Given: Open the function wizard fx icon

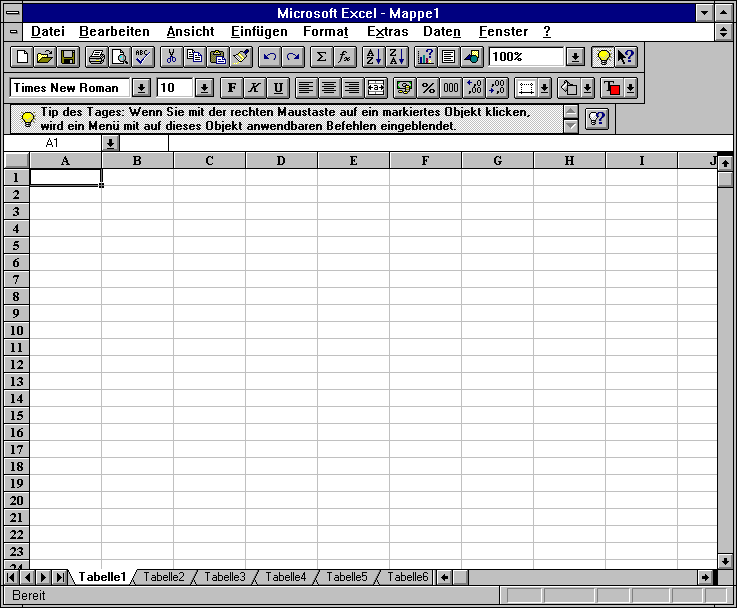Looking at the screenshot, I should (x=344, y=57).
